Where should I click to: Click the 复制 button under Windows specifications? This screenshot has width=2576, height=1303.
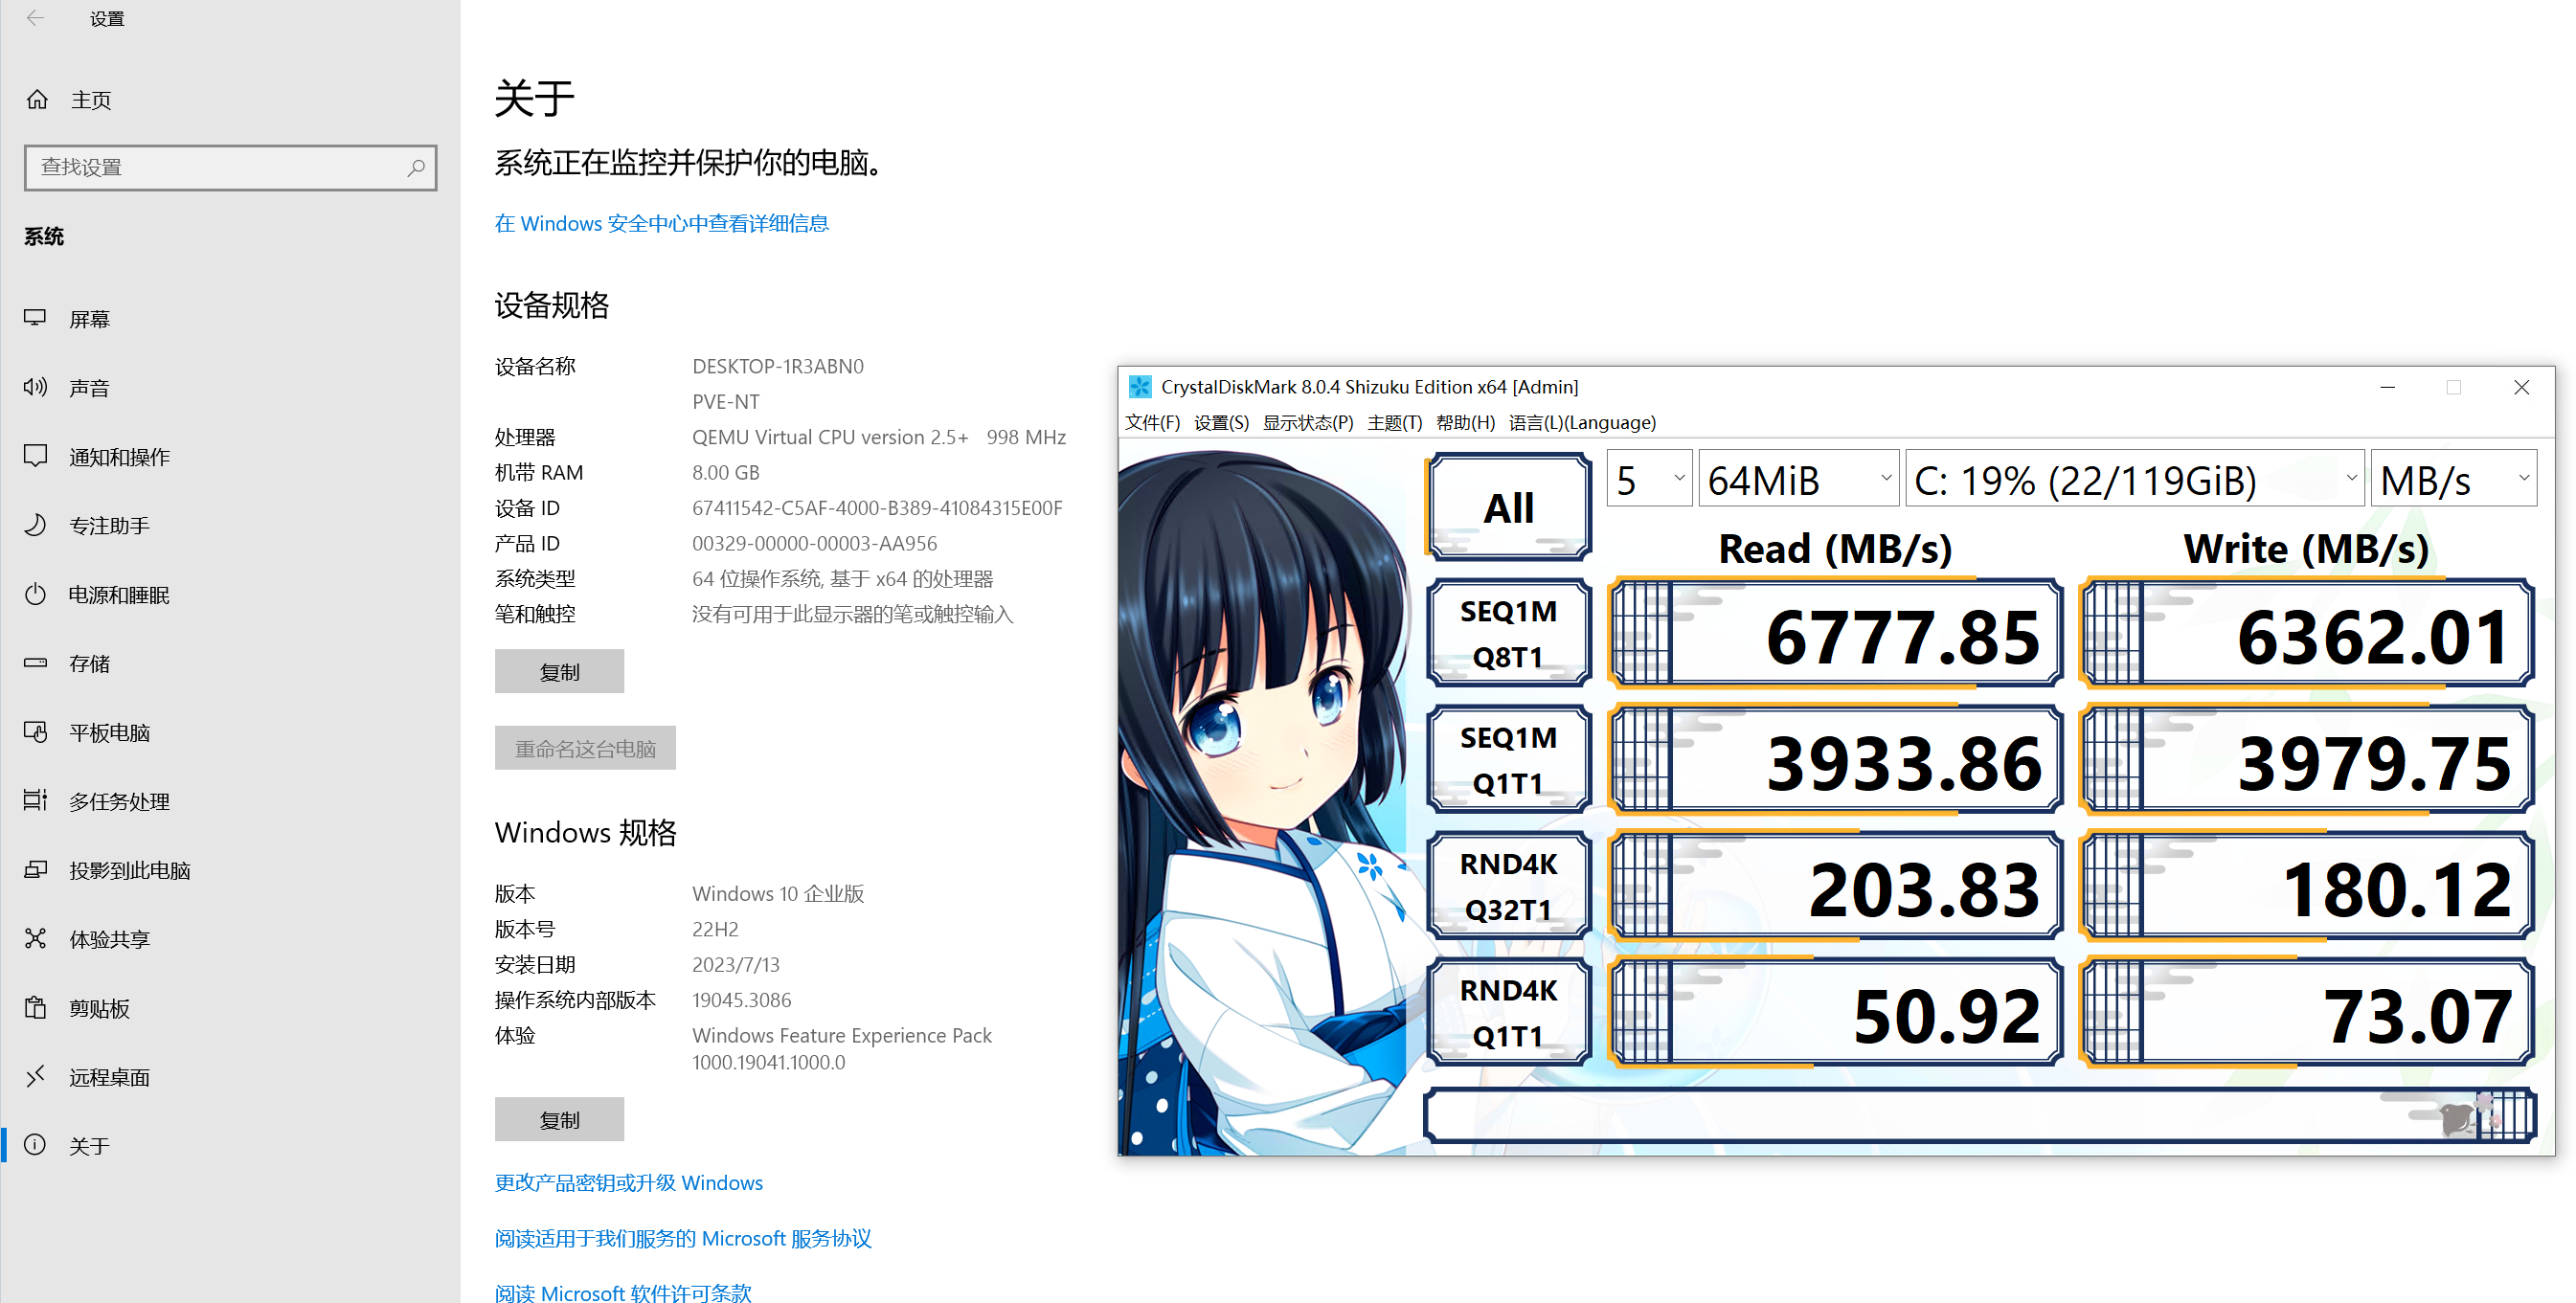[559, 1120]
